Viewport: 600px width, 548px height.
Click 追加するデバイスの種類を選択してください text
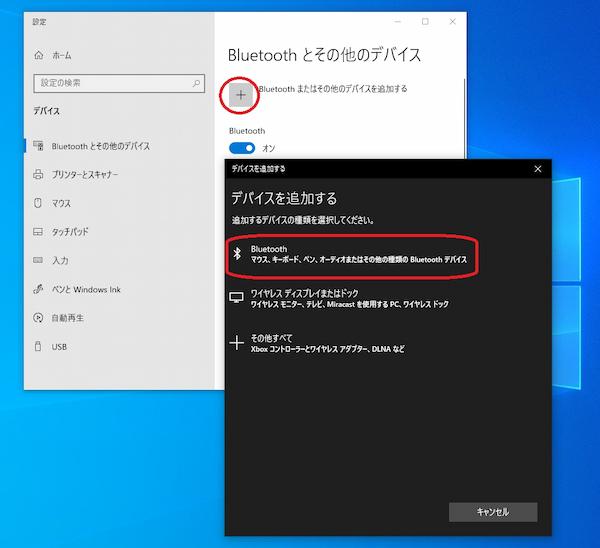pyautogui.click(x=303, y=220)
